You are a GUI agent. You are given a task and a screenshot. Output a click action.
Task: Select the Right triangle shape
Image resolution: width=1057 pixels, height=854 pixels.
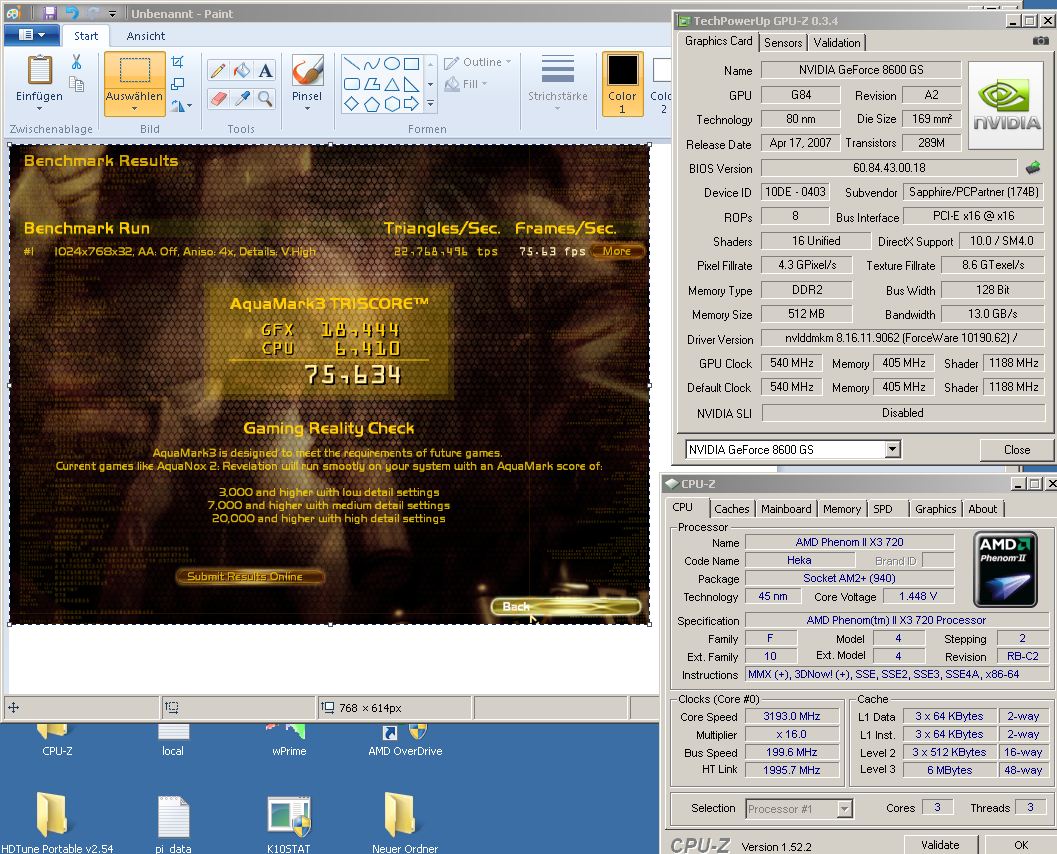411,84
